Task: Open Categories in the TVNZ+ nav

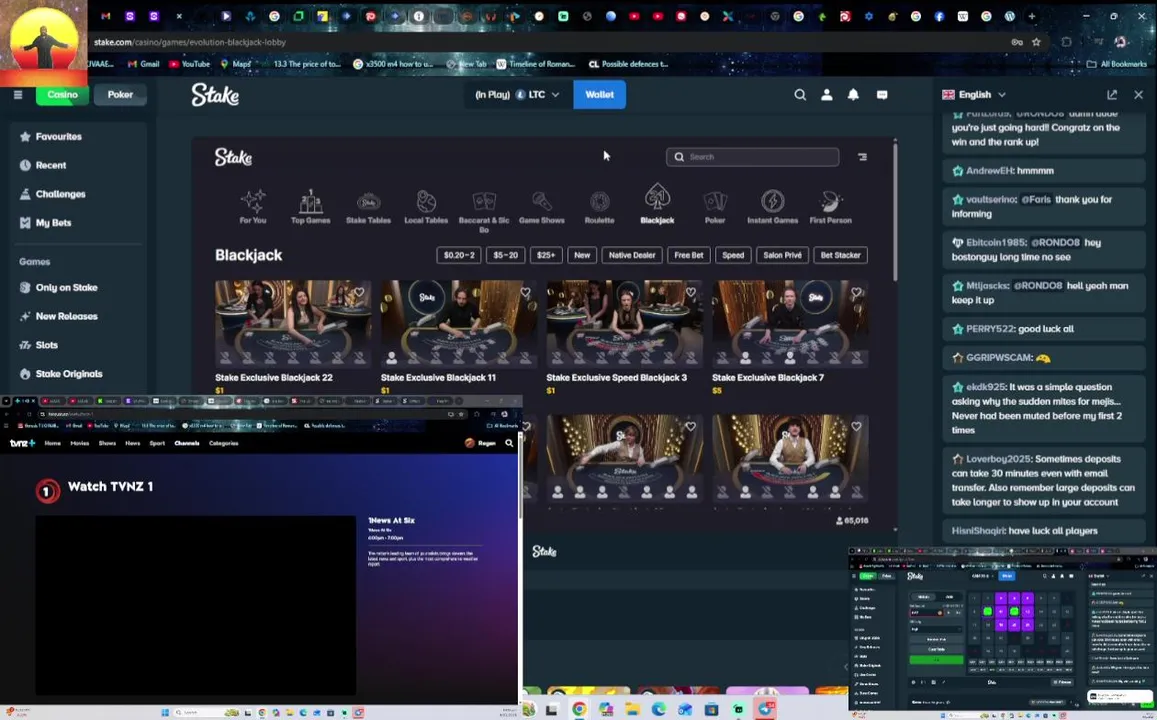Action: (224, 443)
